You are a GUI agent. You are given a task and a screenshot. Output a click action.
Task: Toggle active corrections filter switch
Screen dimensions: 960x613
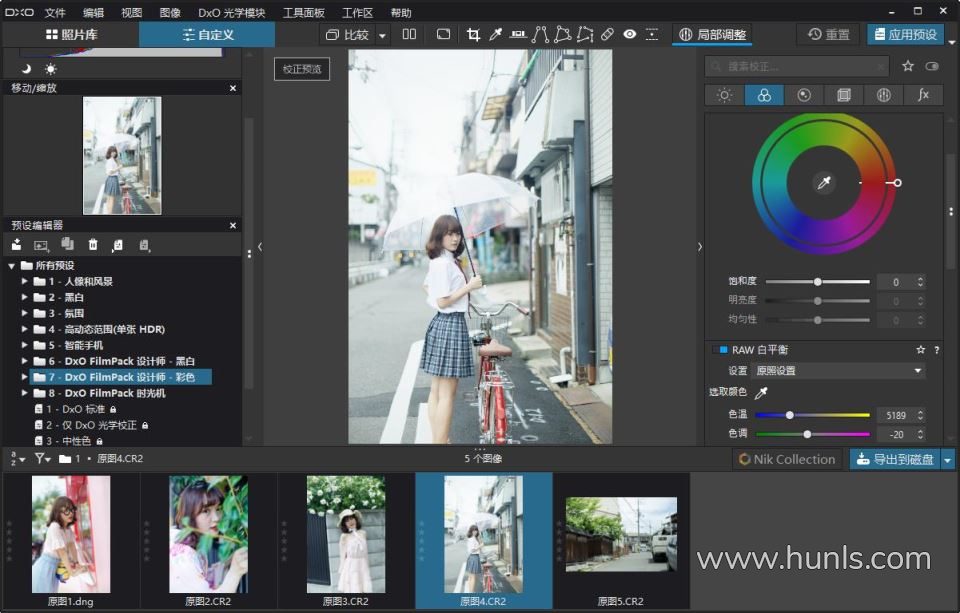click(x=932, y=66)
